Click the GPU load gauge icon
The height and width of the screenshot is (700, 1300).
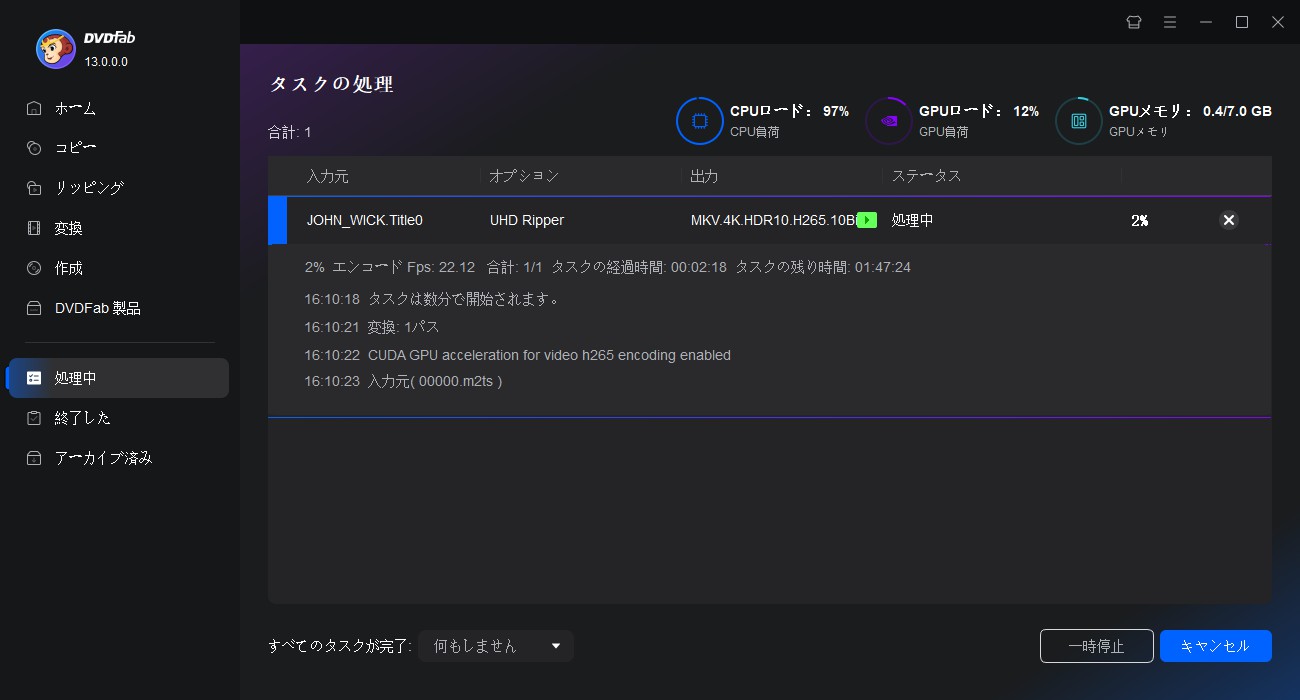click(x=888, y=121)
